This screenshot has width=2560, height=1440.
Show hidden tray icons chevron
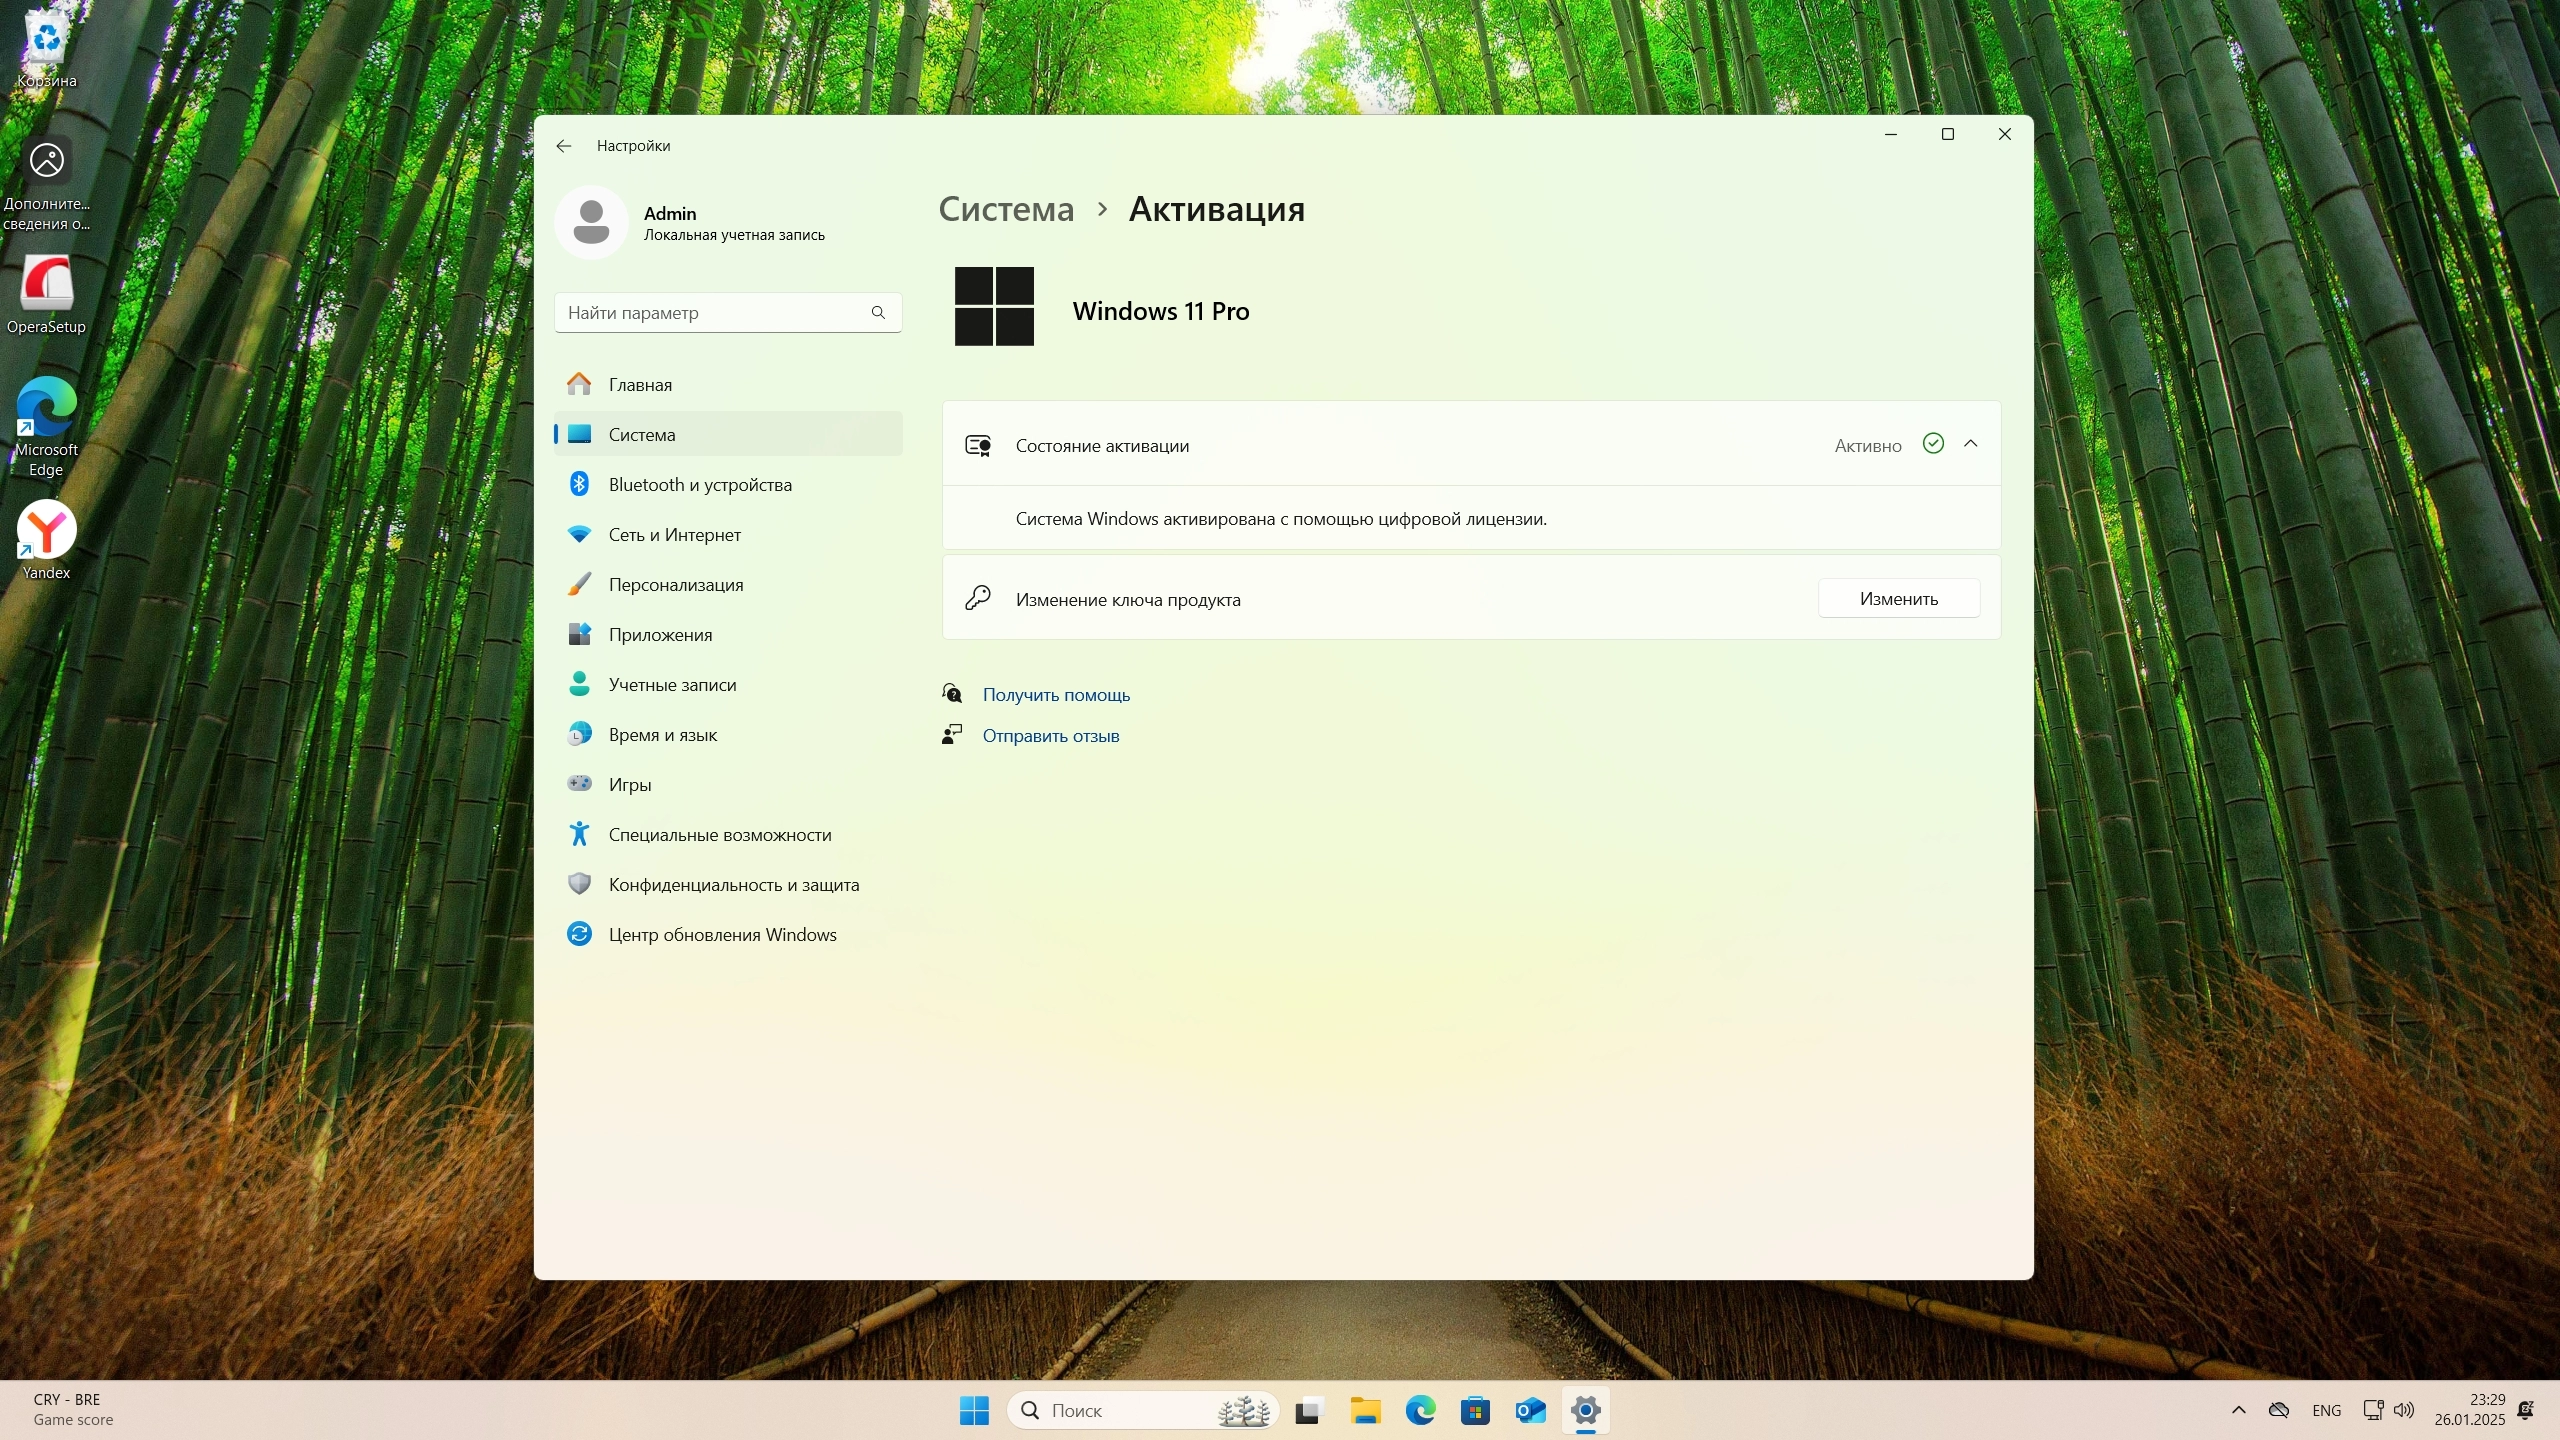point(2239,1410)
